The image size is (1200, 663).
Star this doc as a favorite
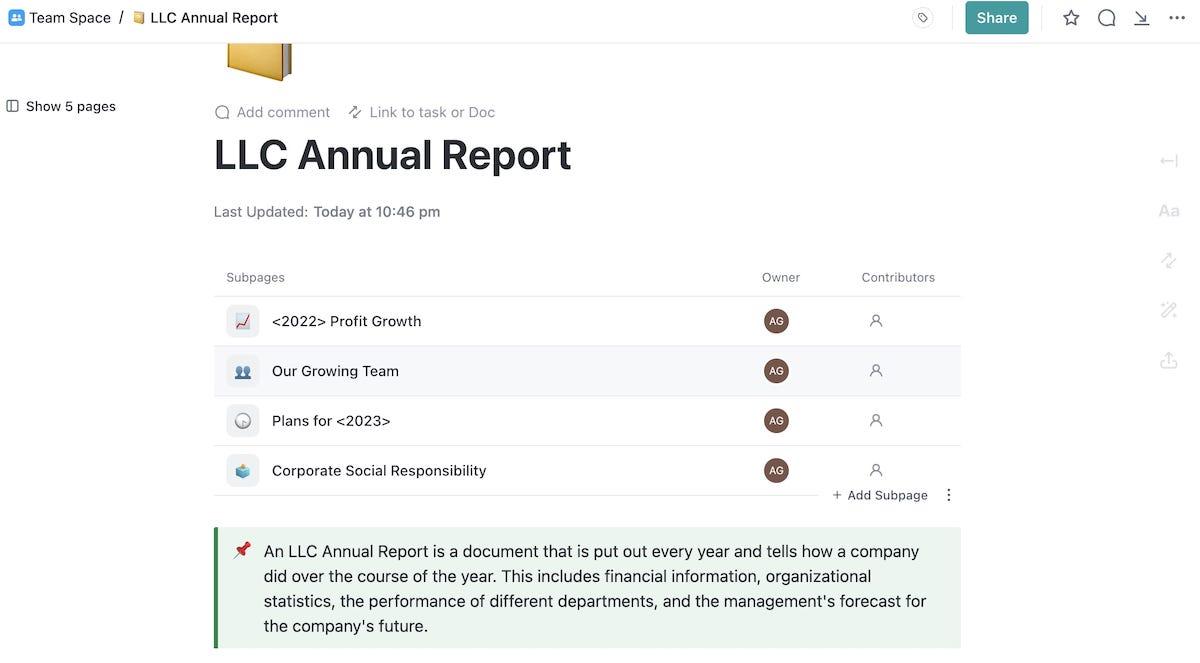(x=1071, y=18)
